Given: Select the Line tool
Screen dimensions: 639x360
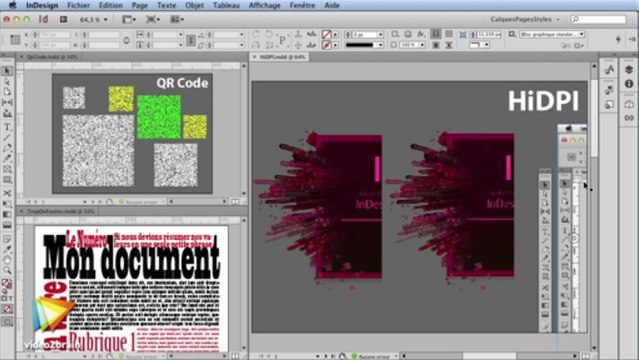Looking at the screenshot, I should [7, 137].
